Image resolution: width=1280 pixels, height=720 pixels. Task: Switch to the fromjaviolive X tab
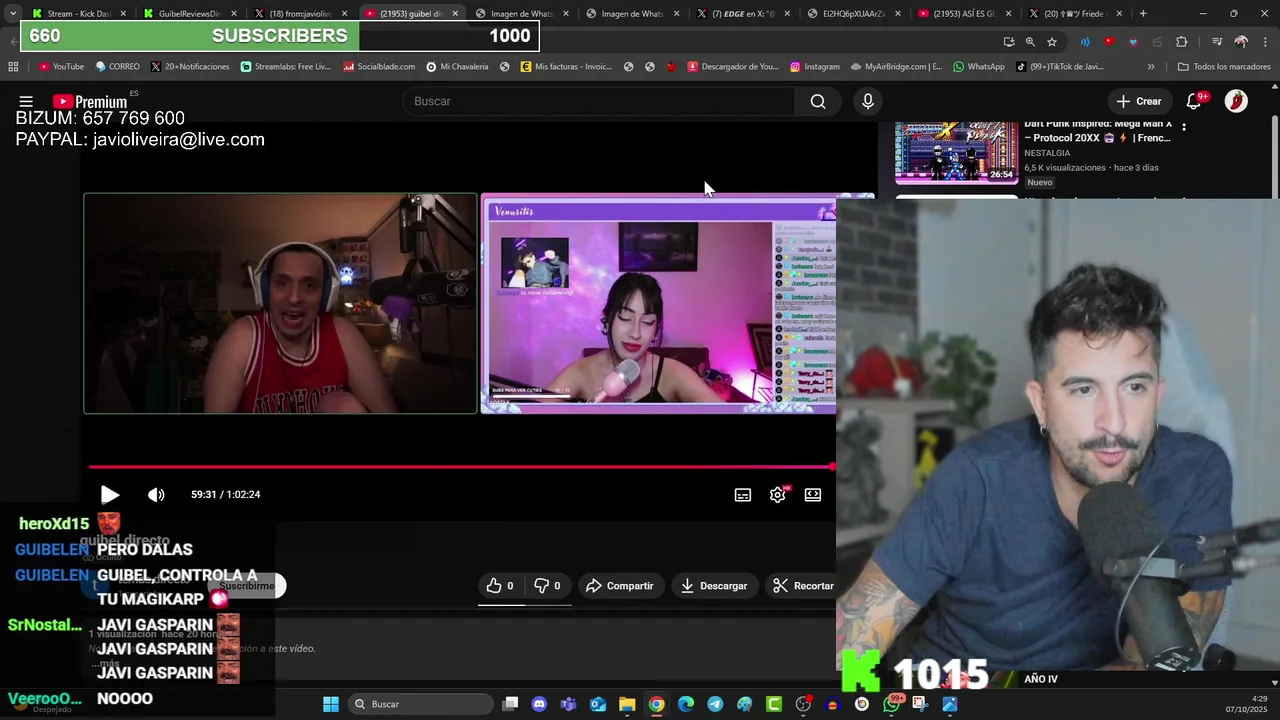[298, 14]
